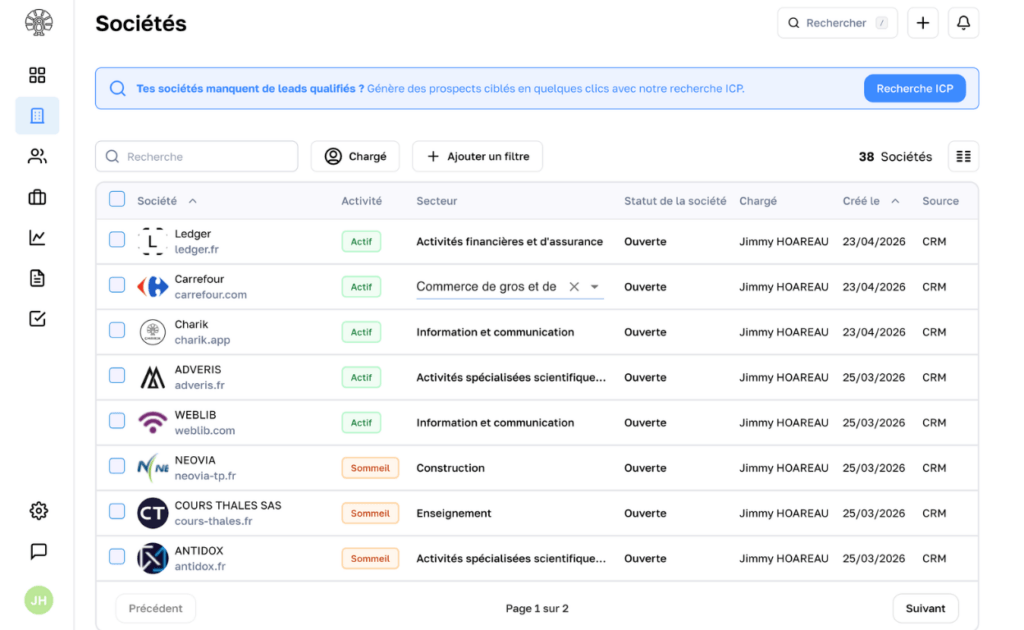The image size is (1024, 630).
Task: Tick the checkbox for the Carrefour row
Action: coord(117,286)
